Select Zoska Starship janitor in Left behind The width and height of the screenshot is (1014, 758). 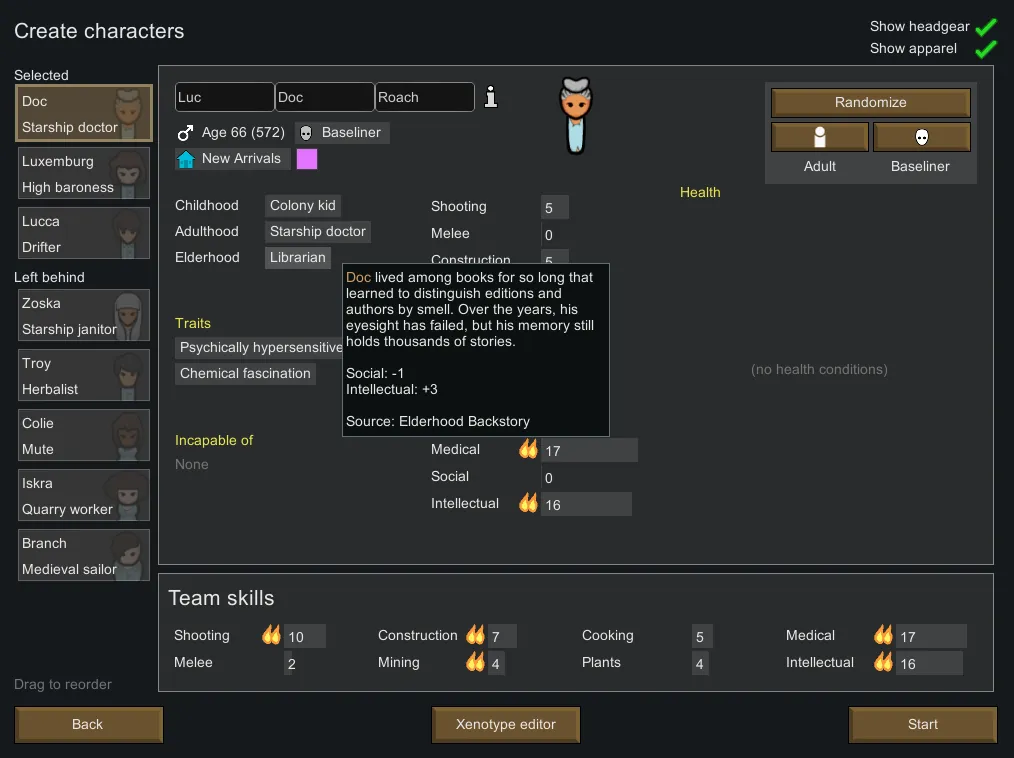coord(84,316)
